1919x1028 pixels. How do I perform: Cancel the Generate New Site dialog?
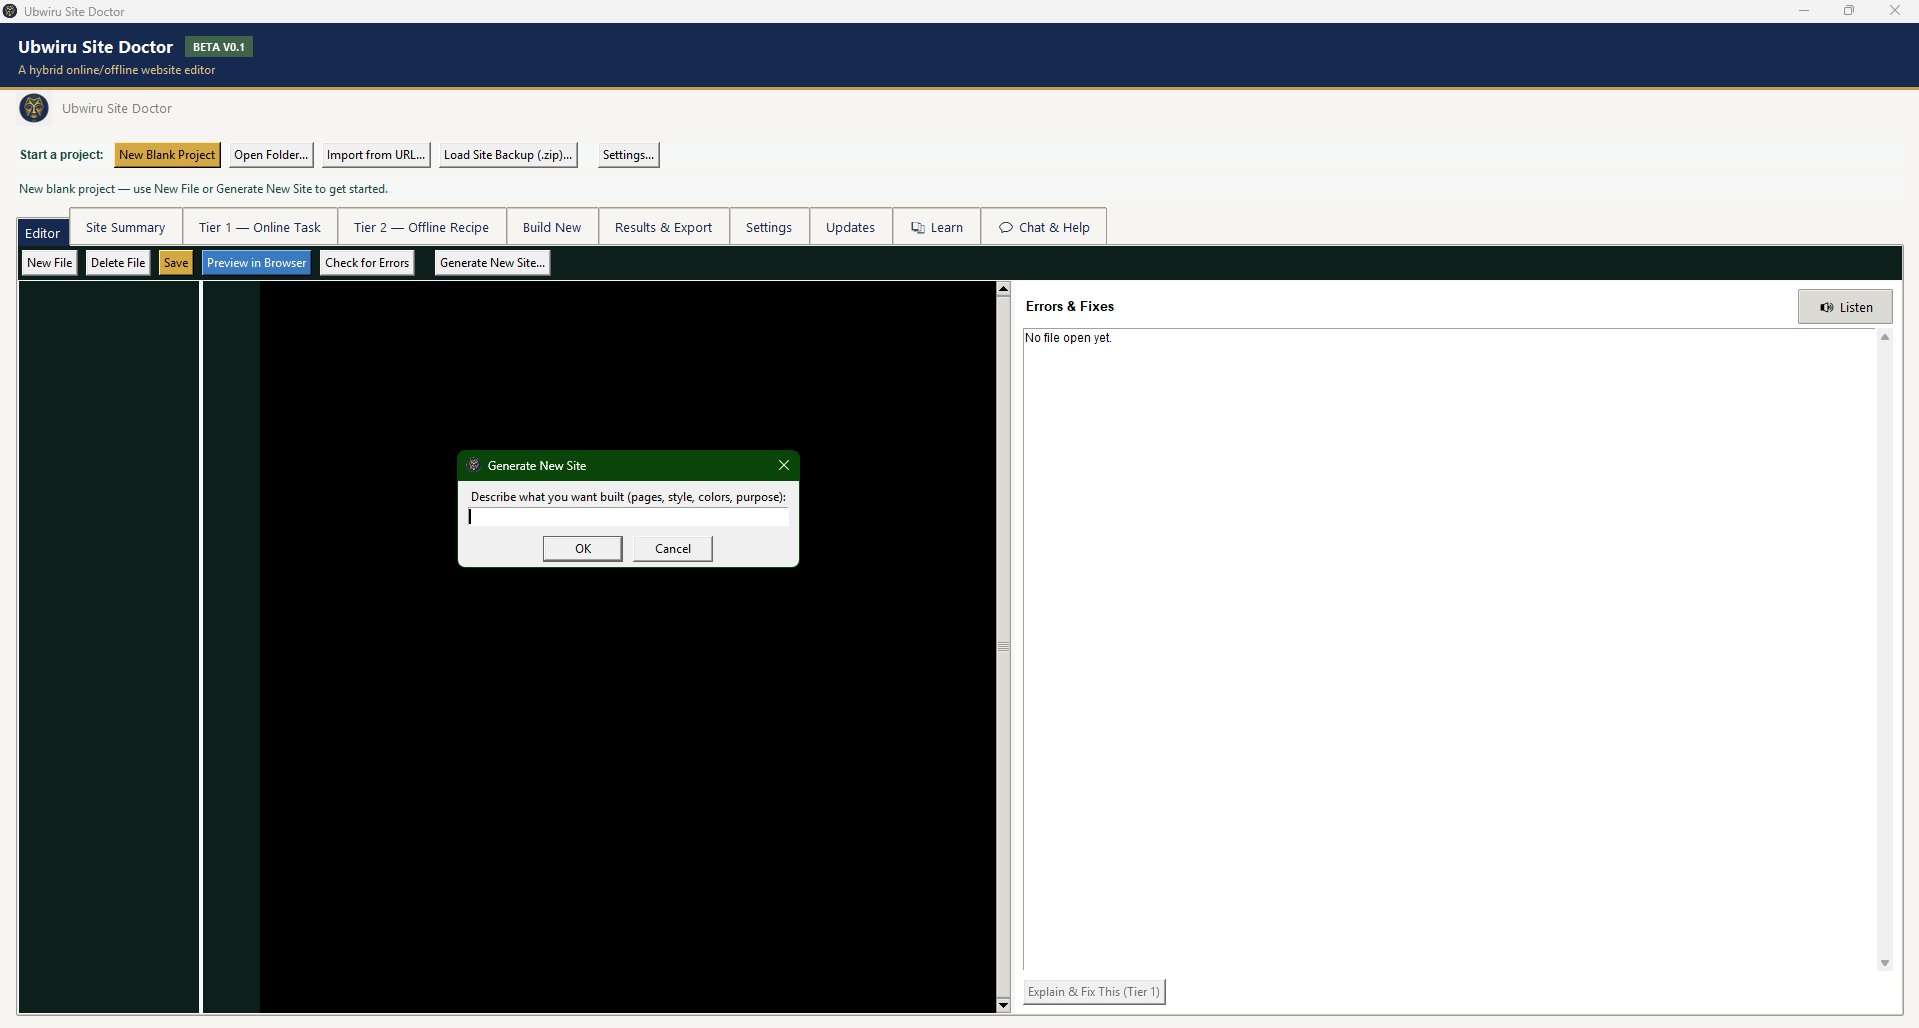673,549
